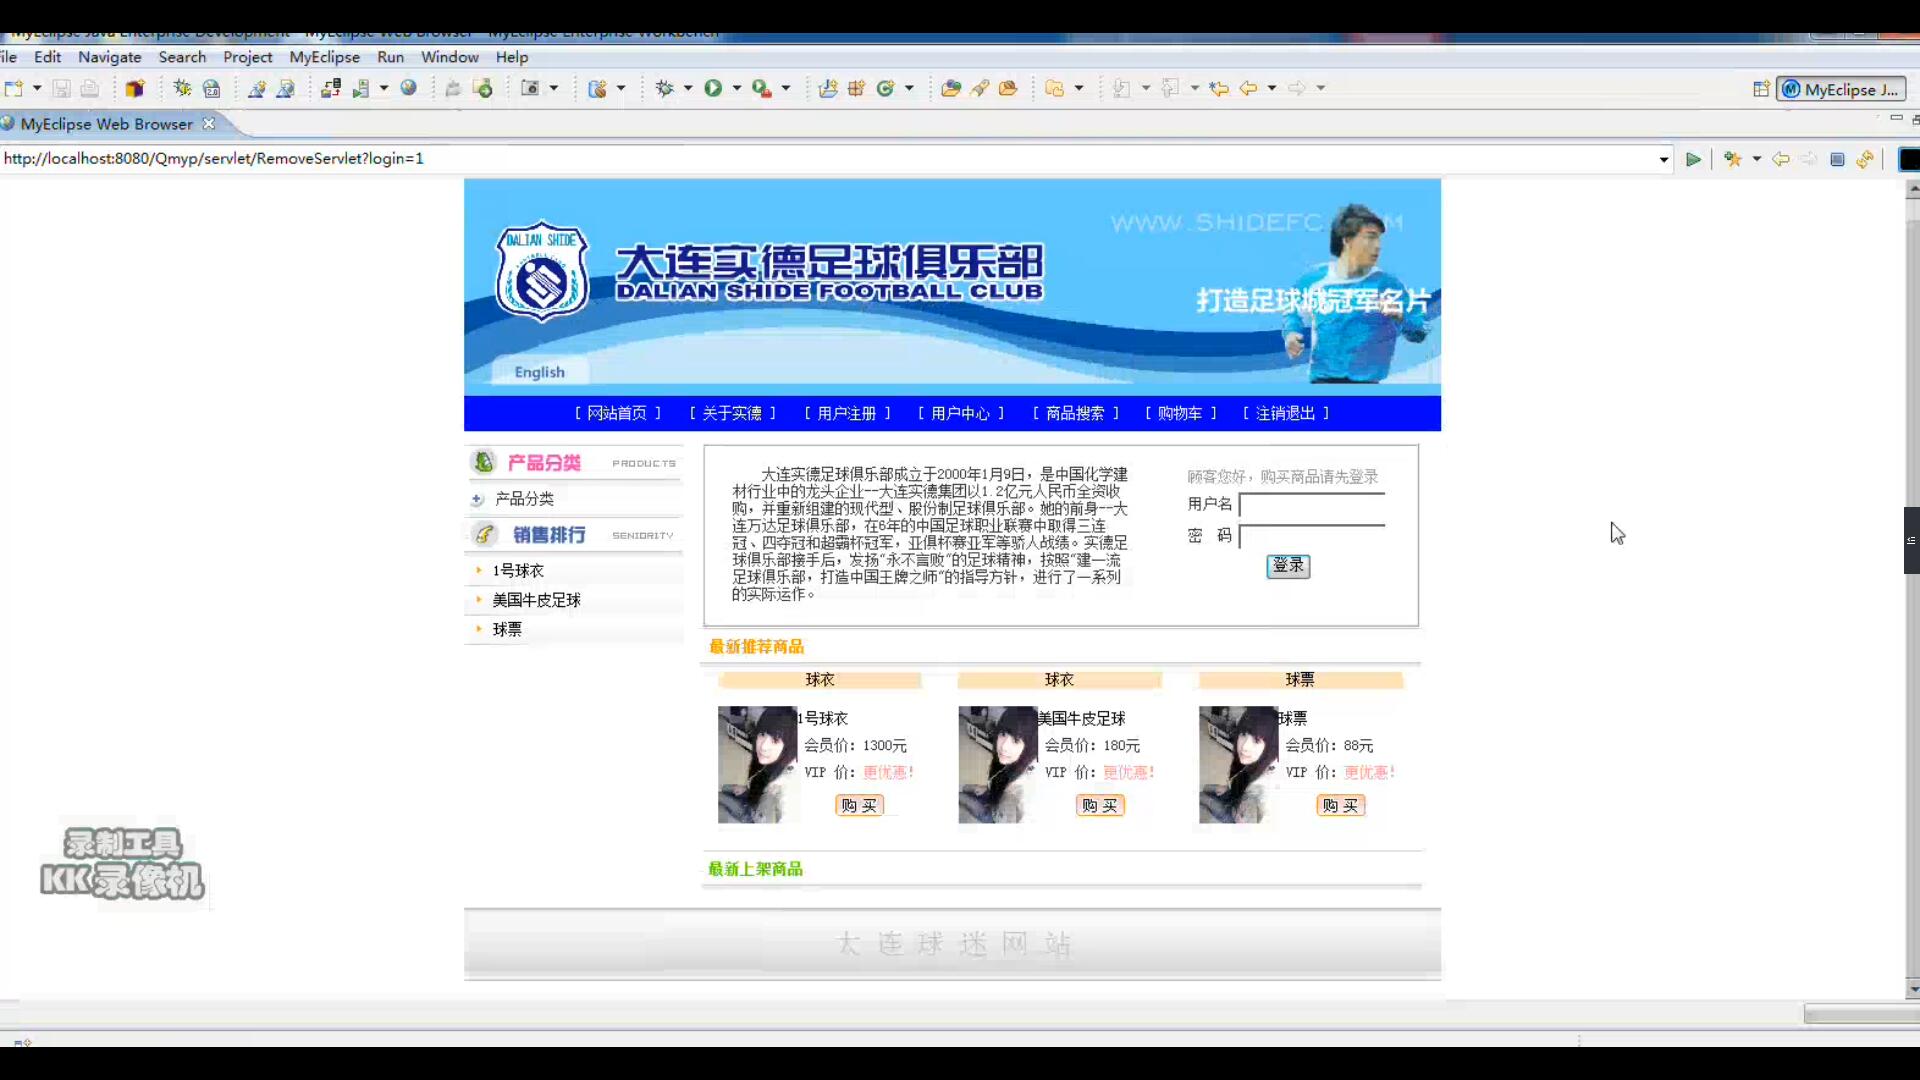This screenshot has height=1080, width=1920.
Task: Open the Back navigation history dropdown
Action: (x=1272, y=88)
